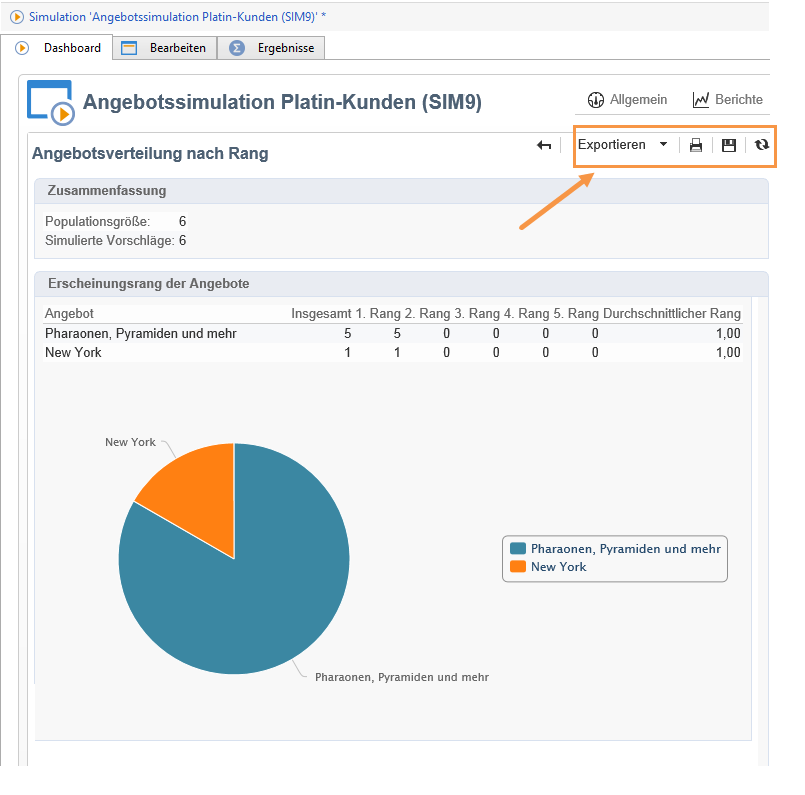Click the play icon in the window title
The image size is (805, 795).
16,17
